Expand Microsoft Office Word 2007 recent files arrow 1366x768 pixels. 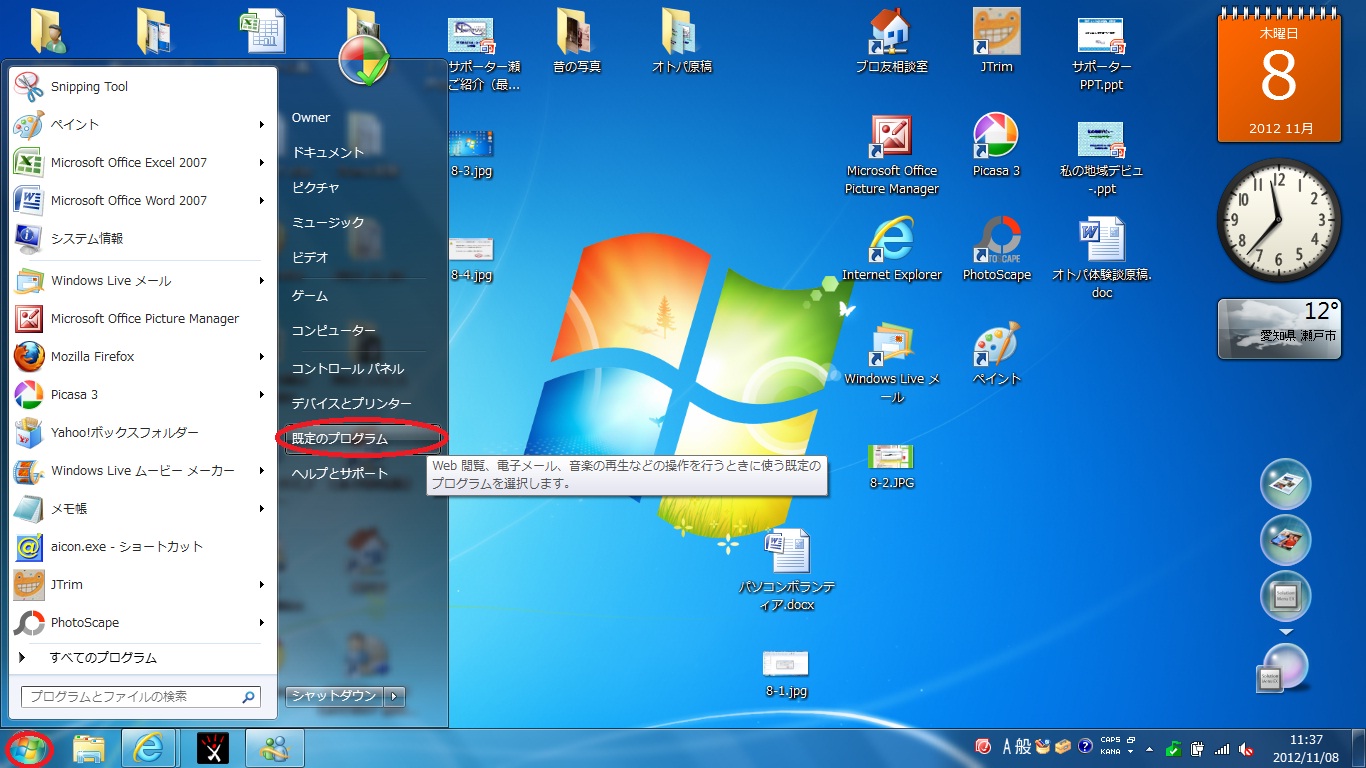pos(262,201)
